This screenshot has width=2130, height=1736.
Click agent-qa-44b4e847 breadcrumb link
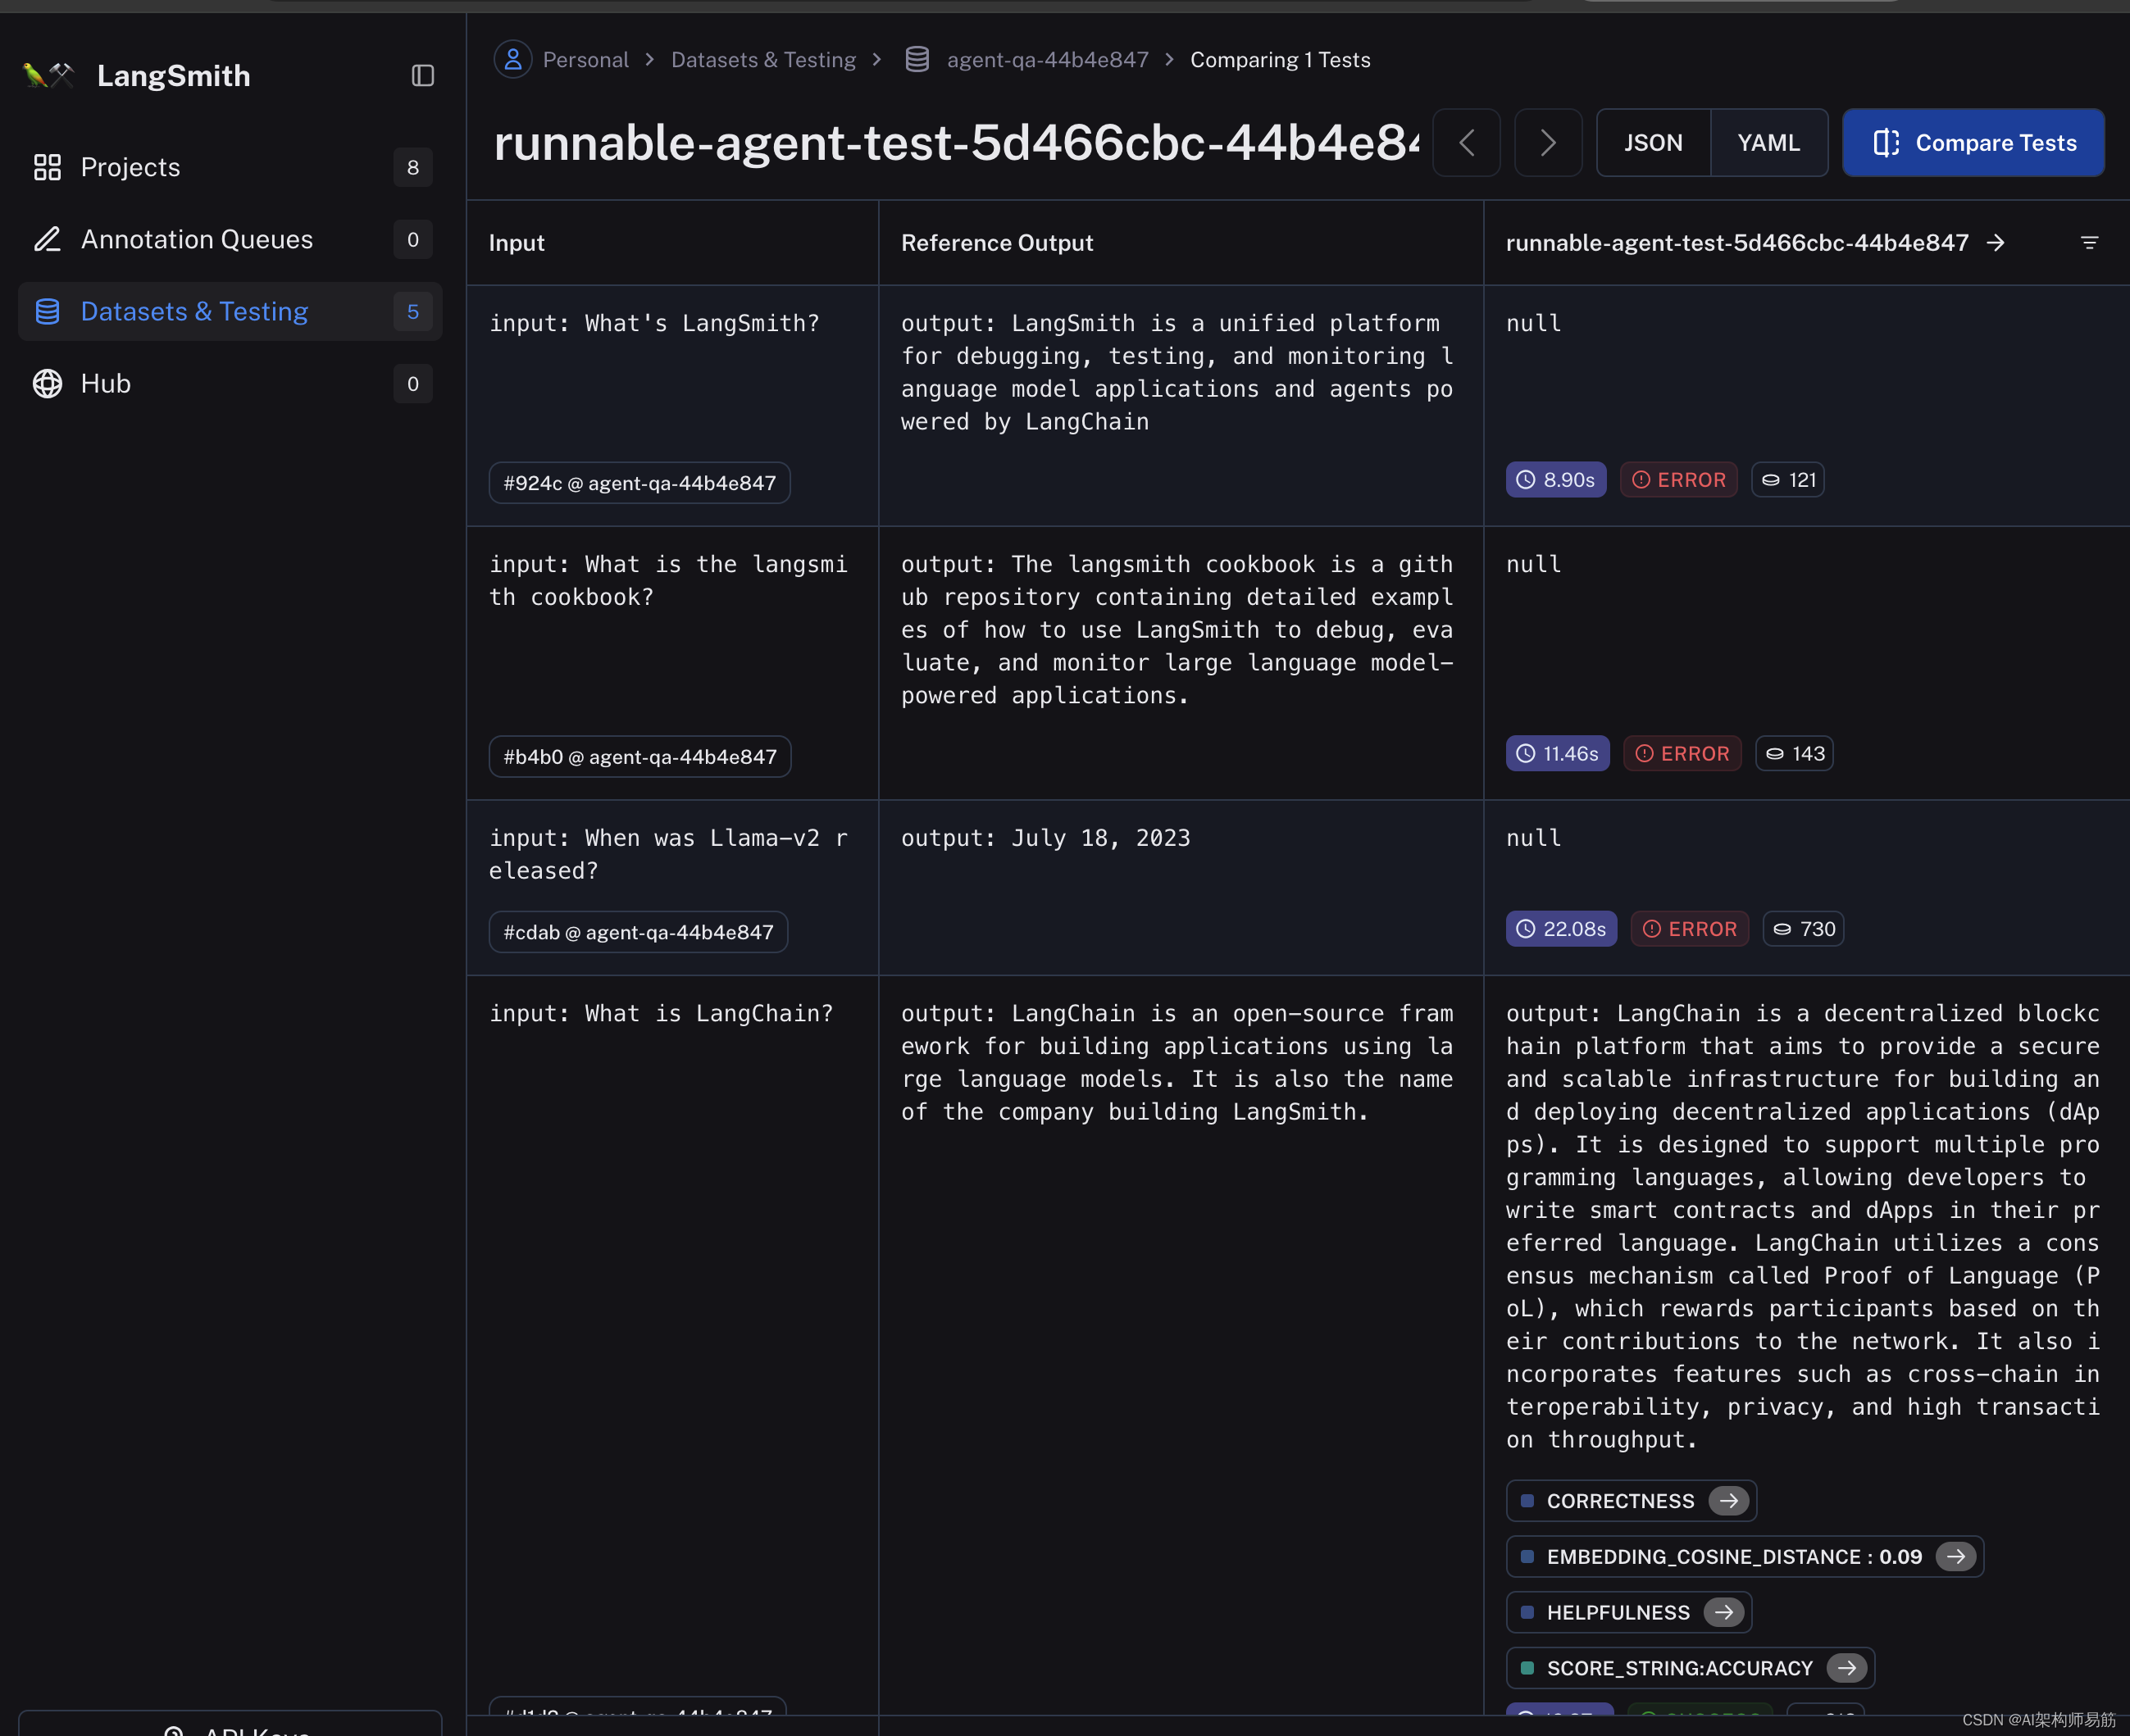pos(1048,60)
